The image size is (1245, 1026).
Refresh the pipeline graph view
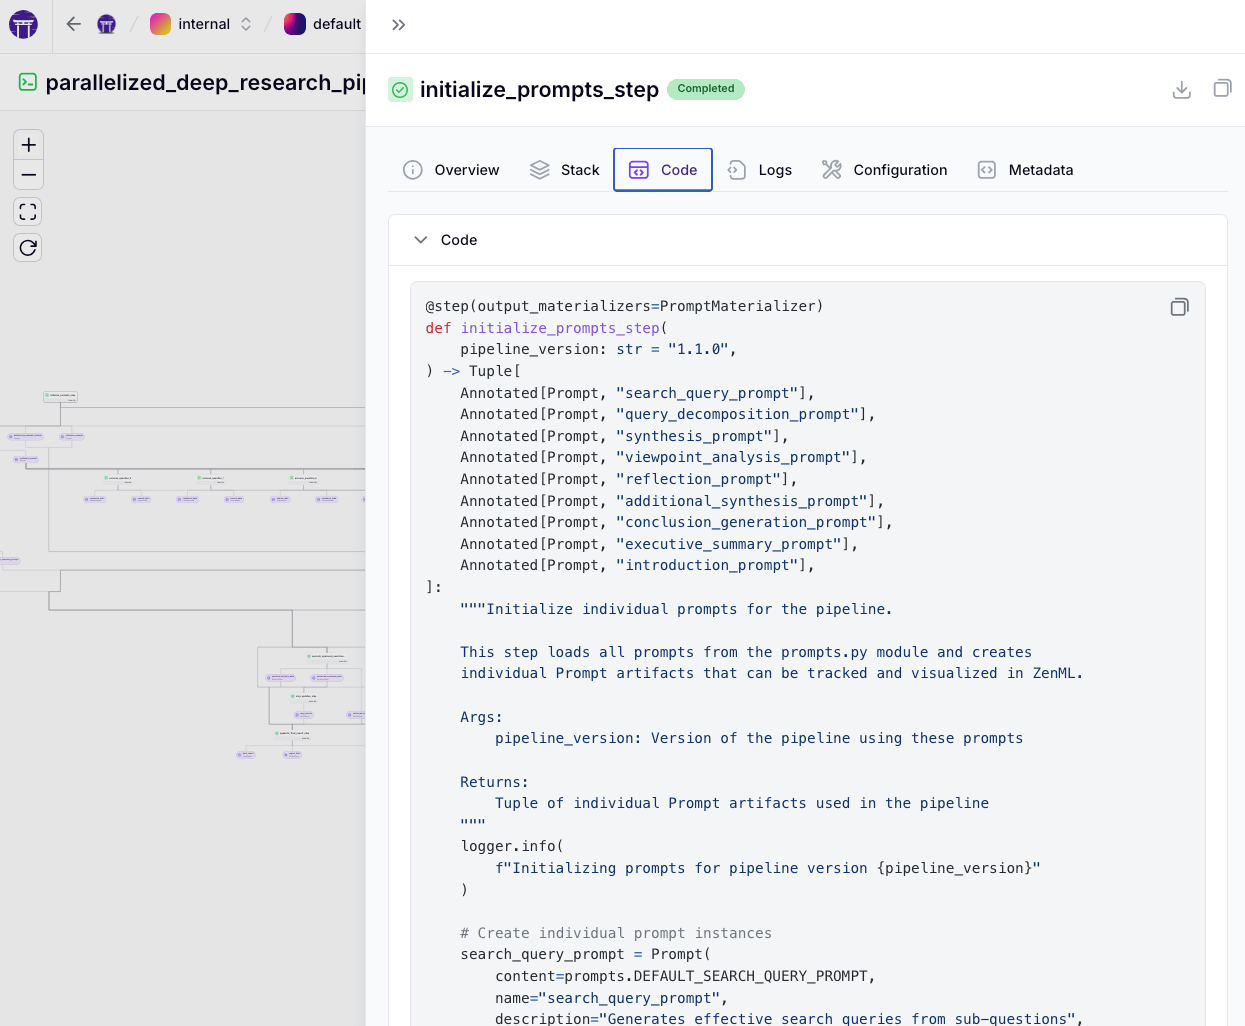28,248
